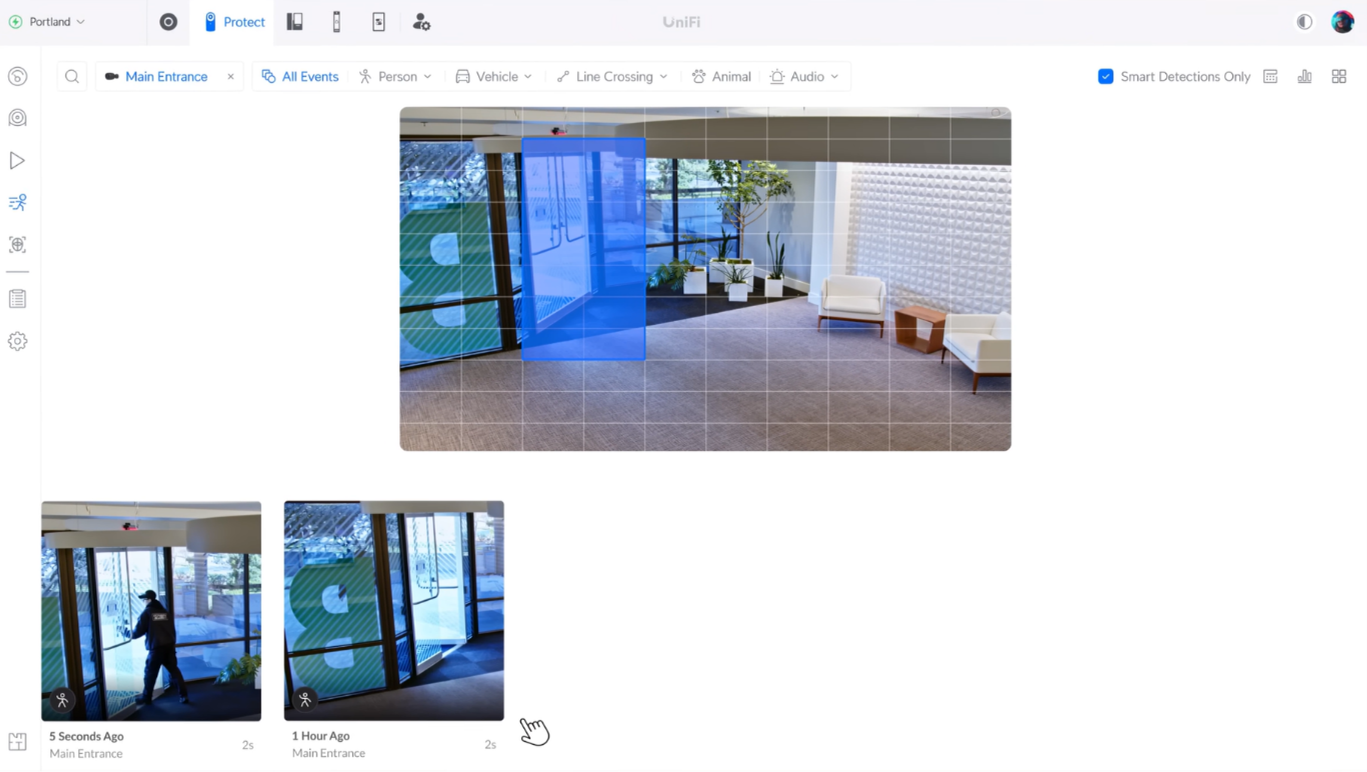The width and height of the screenshot is (1367, 772).
Task: Open the calendar date filter icon
Action: (1270, 77)
